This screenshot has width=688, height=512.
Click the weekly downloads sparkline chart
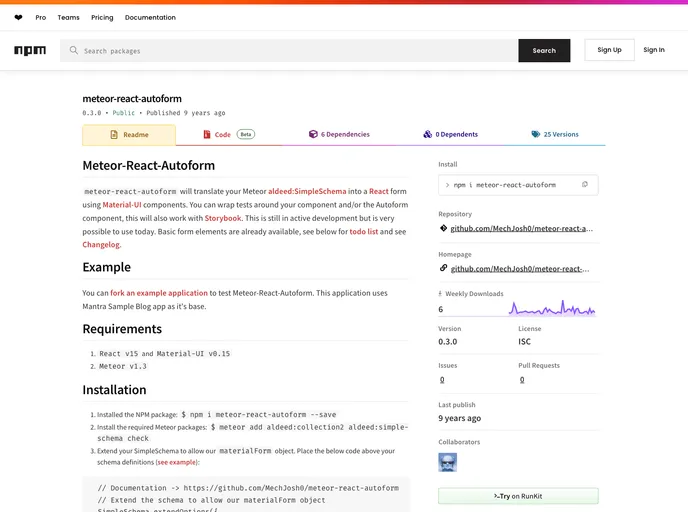[x=552, y=308]
